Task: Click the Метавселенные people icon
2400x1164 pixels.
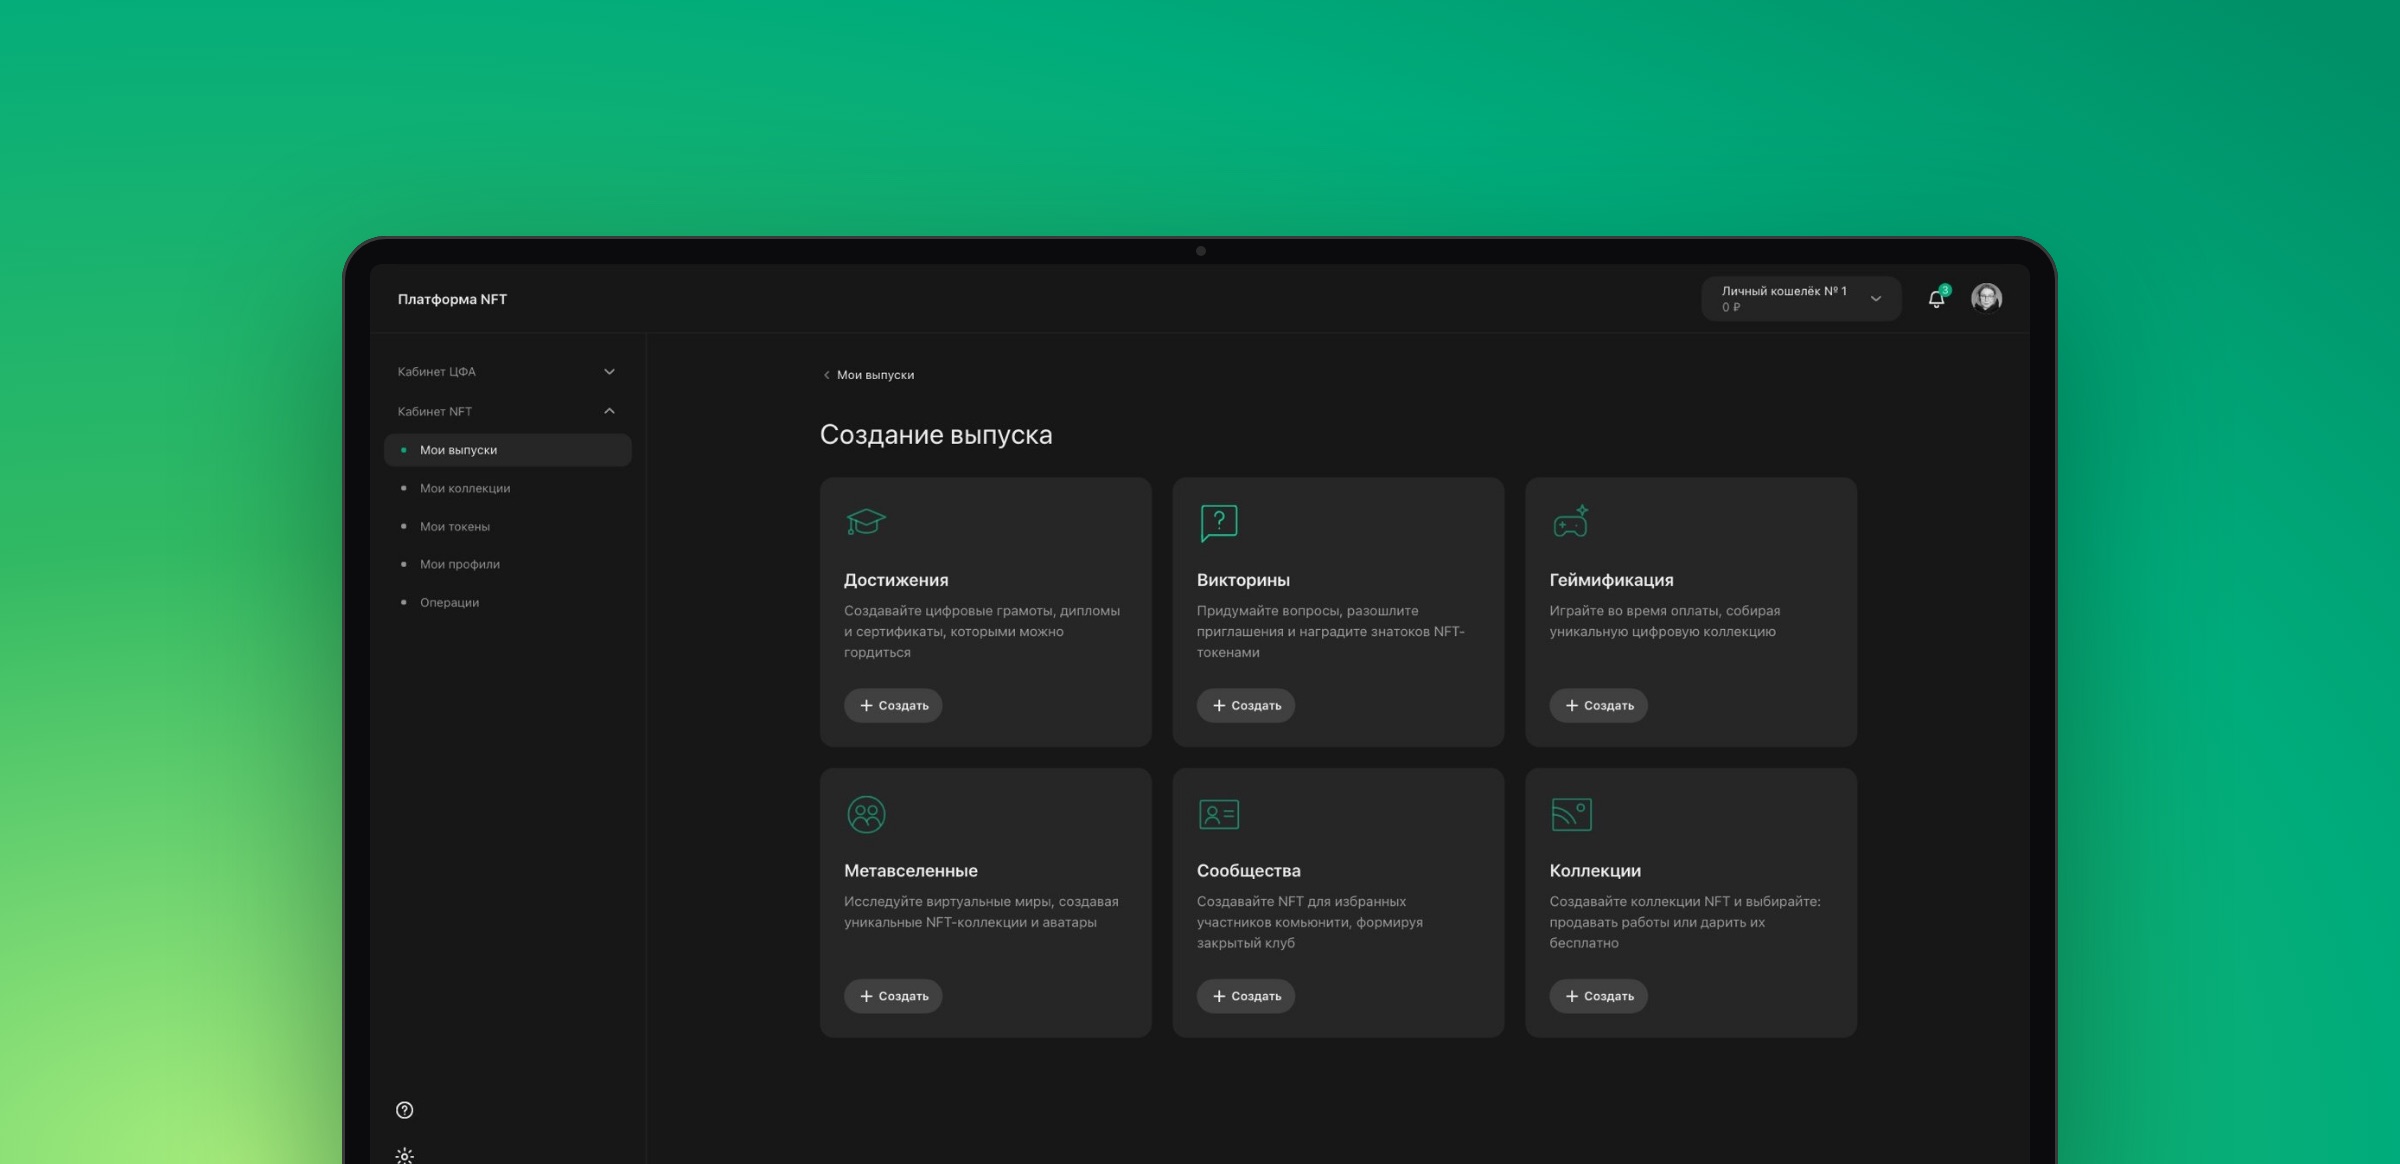Action: coord(866,814)
